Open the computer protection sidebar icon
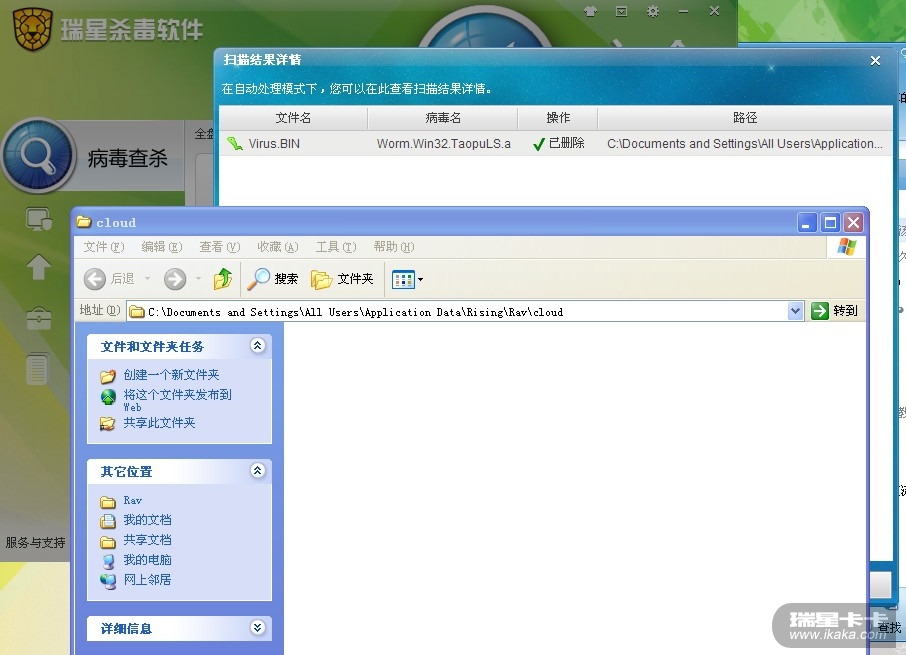 39,219
